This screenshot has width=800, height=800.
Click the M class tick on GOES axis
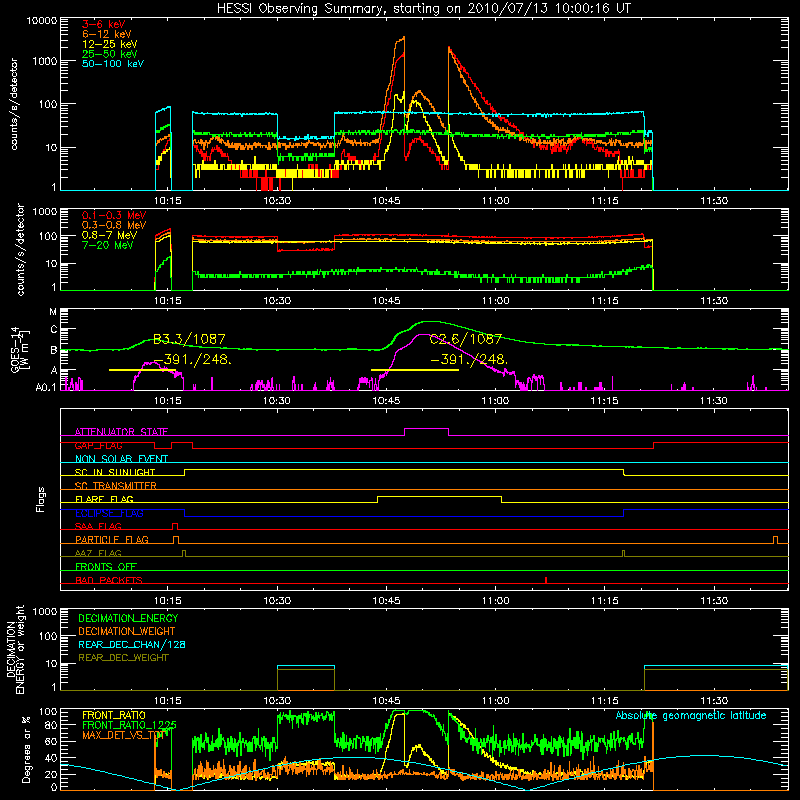coord(53,312)
